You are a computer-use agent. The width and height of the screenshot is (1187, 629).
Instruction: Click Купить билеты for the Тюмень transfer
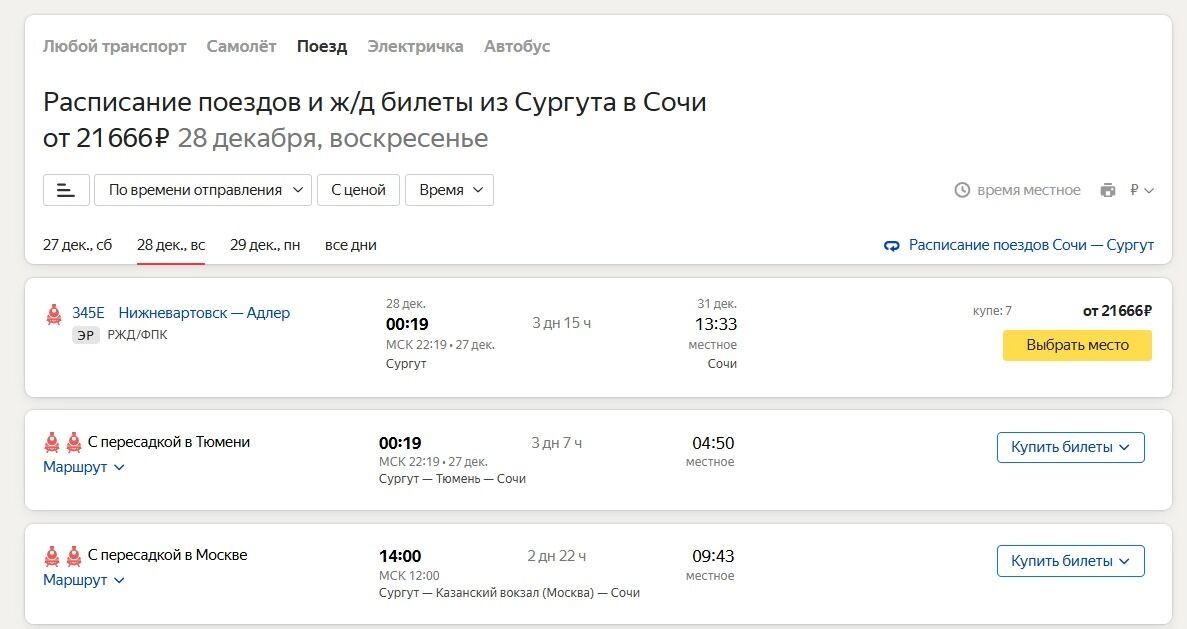coord(1070,447)
